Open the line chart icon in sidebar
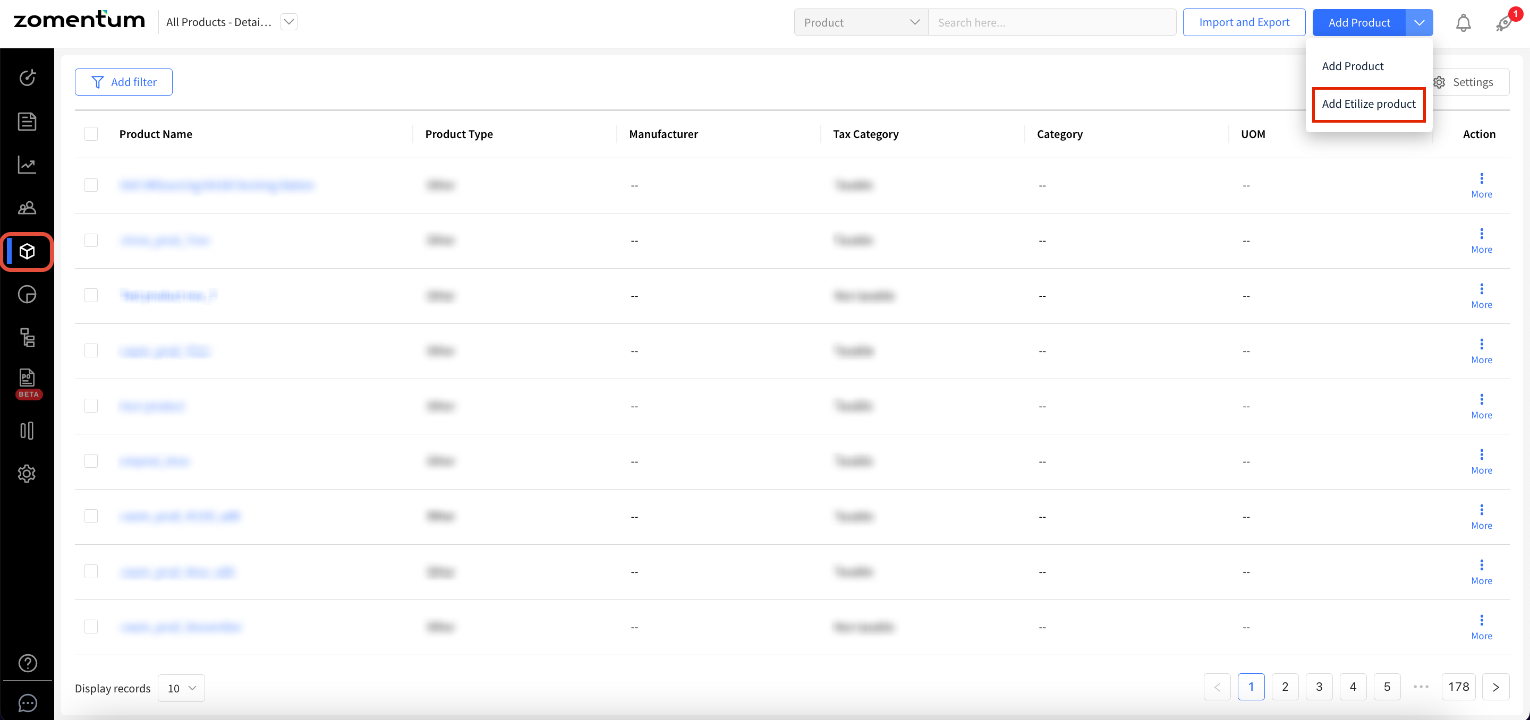The image size is (1530, 720). (x=27, y=165)
